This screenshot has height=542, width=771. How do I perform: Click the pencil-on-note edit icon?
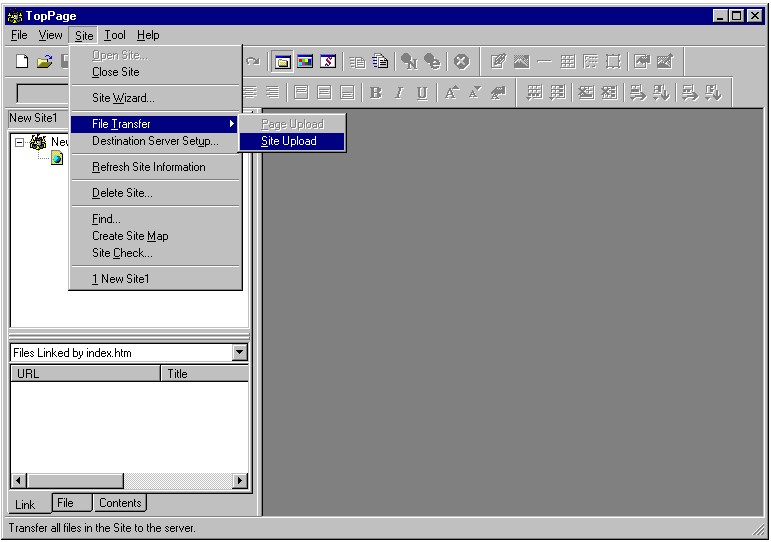pos(498,62)
